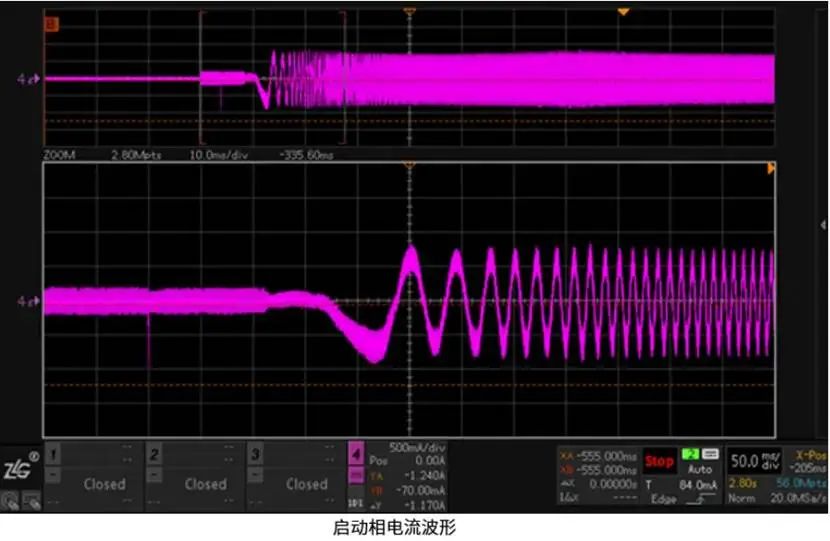Open channel 1 Closed panel
This screenshot has height=541, width=830.
point(104,484)
